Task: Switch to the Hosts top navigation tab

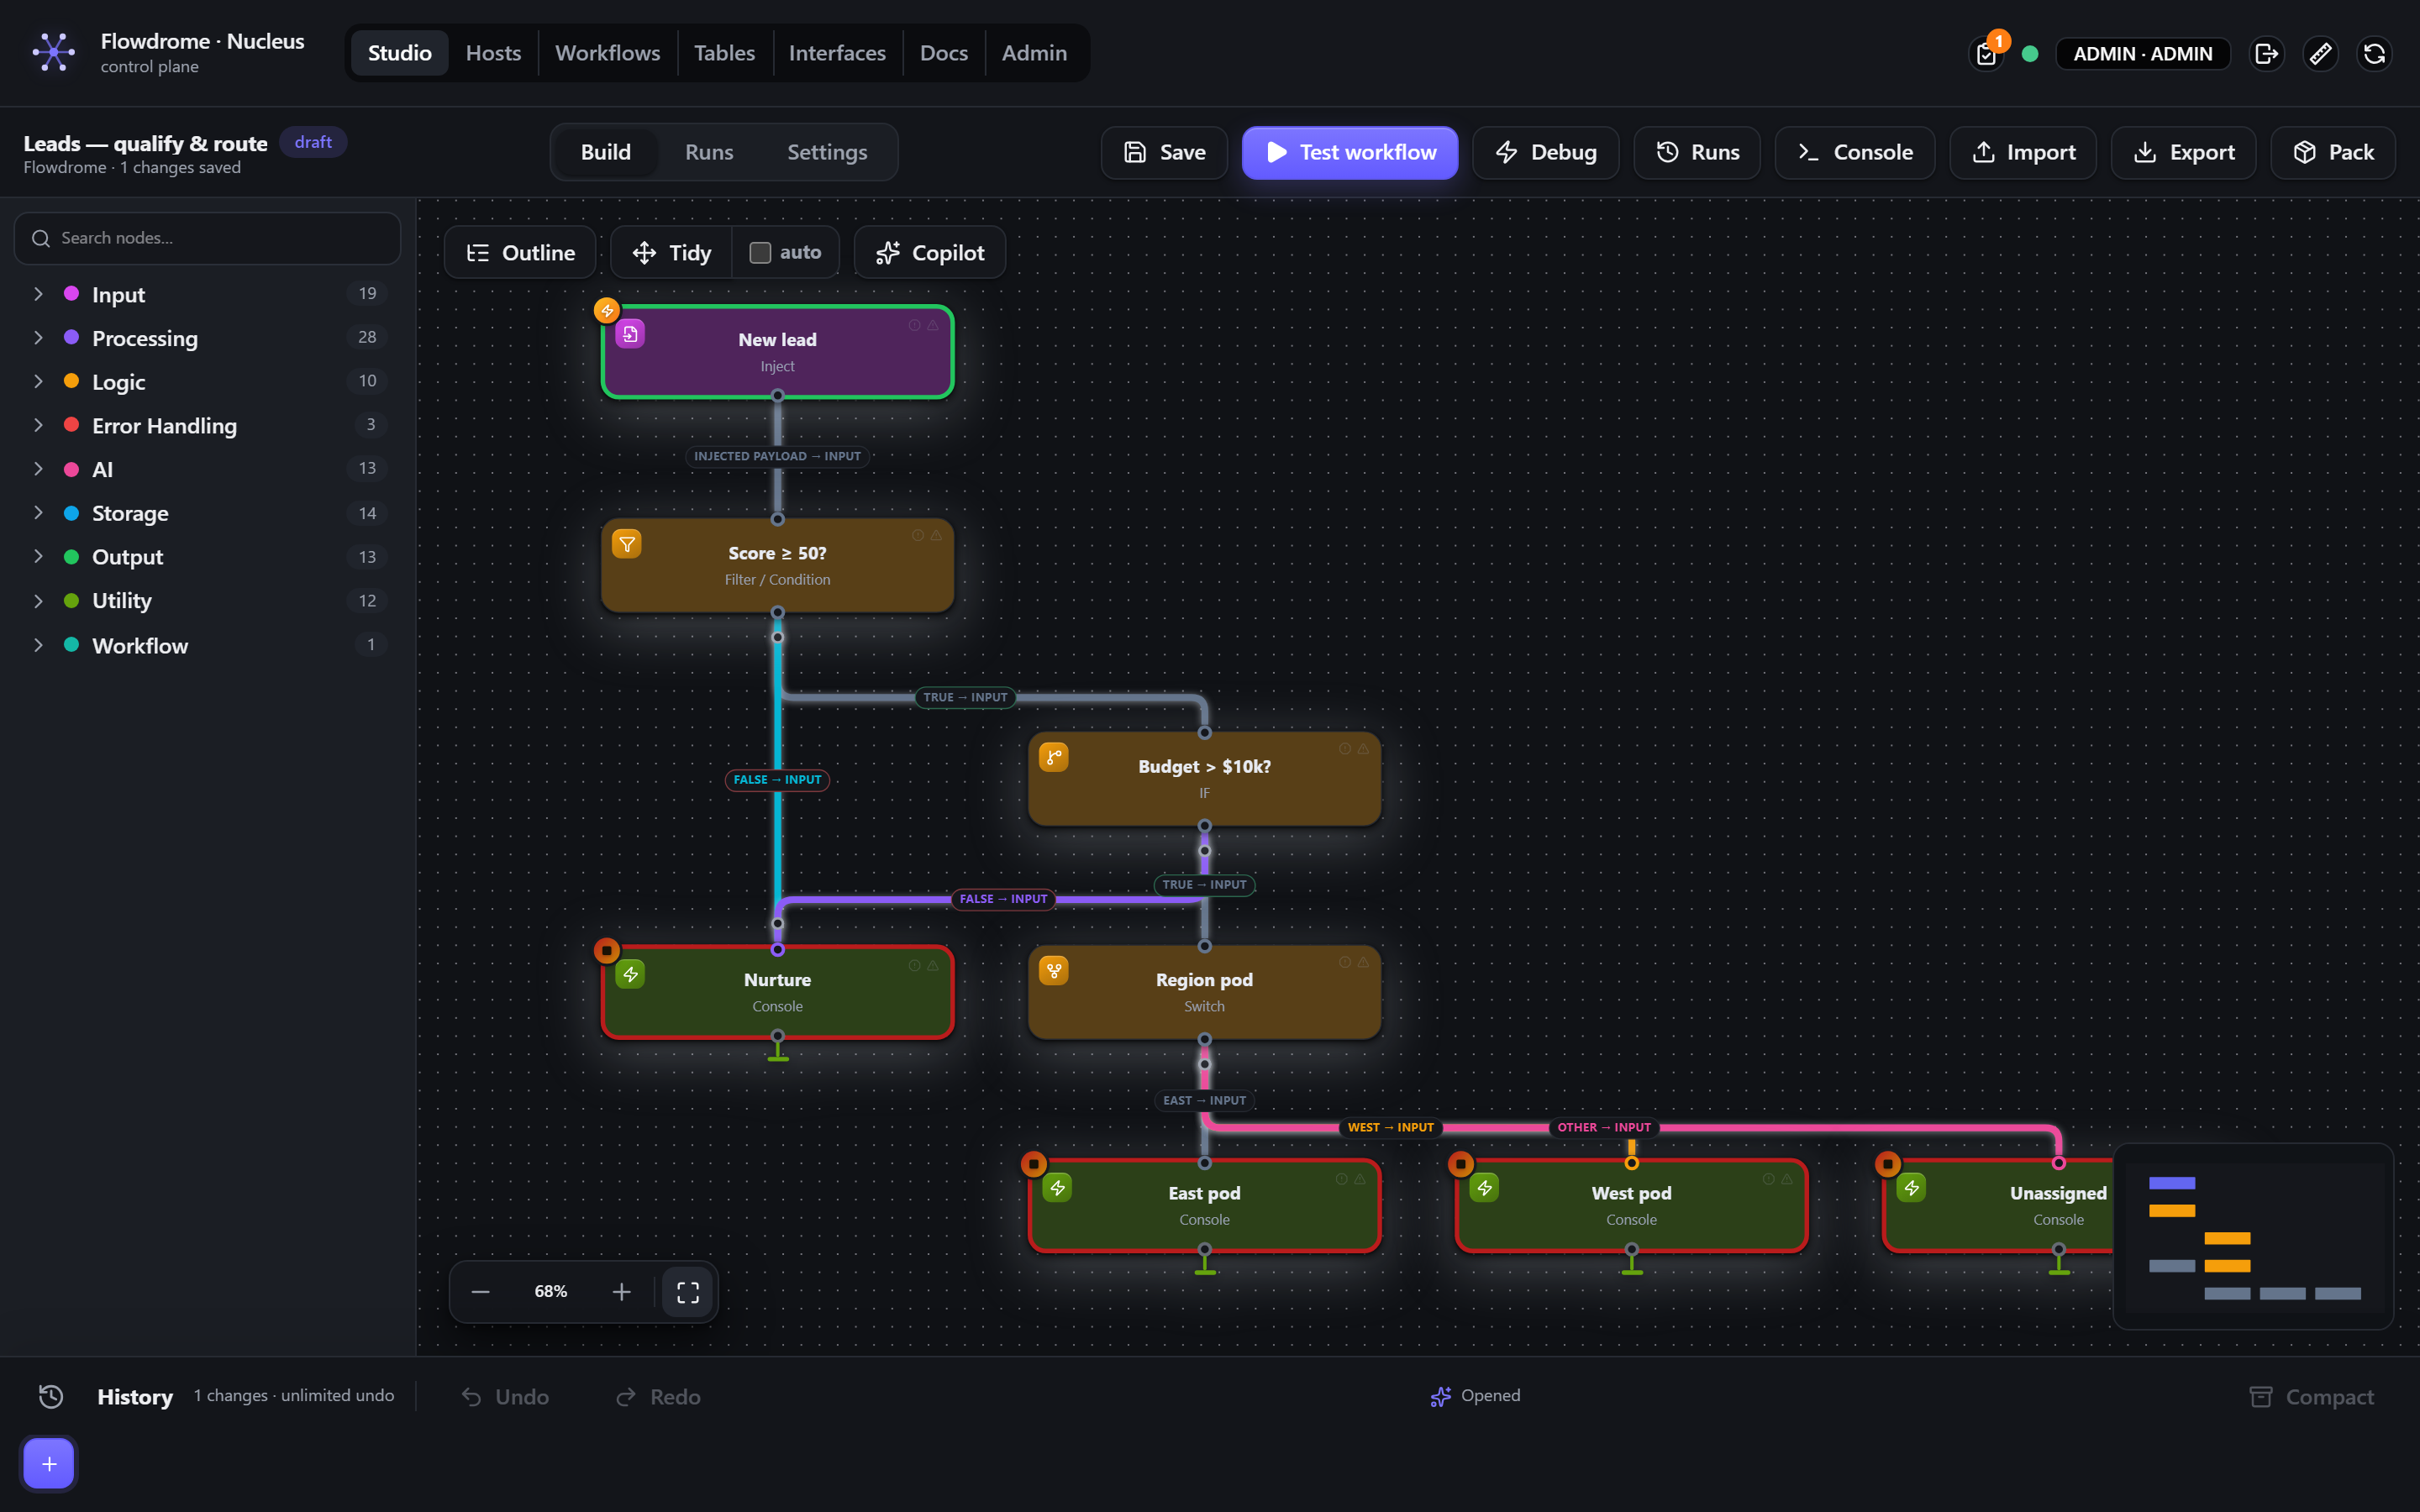Action: 493,53
